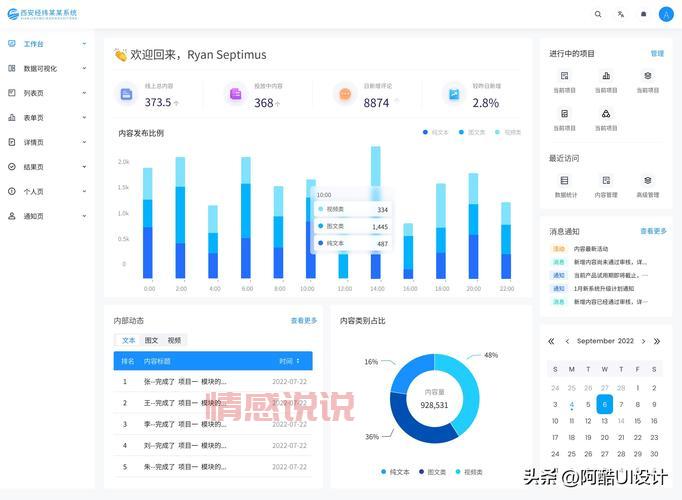682x500 pixels.
Task: Click the 表单页 sidebar icon
Action: tap(12, 117)
